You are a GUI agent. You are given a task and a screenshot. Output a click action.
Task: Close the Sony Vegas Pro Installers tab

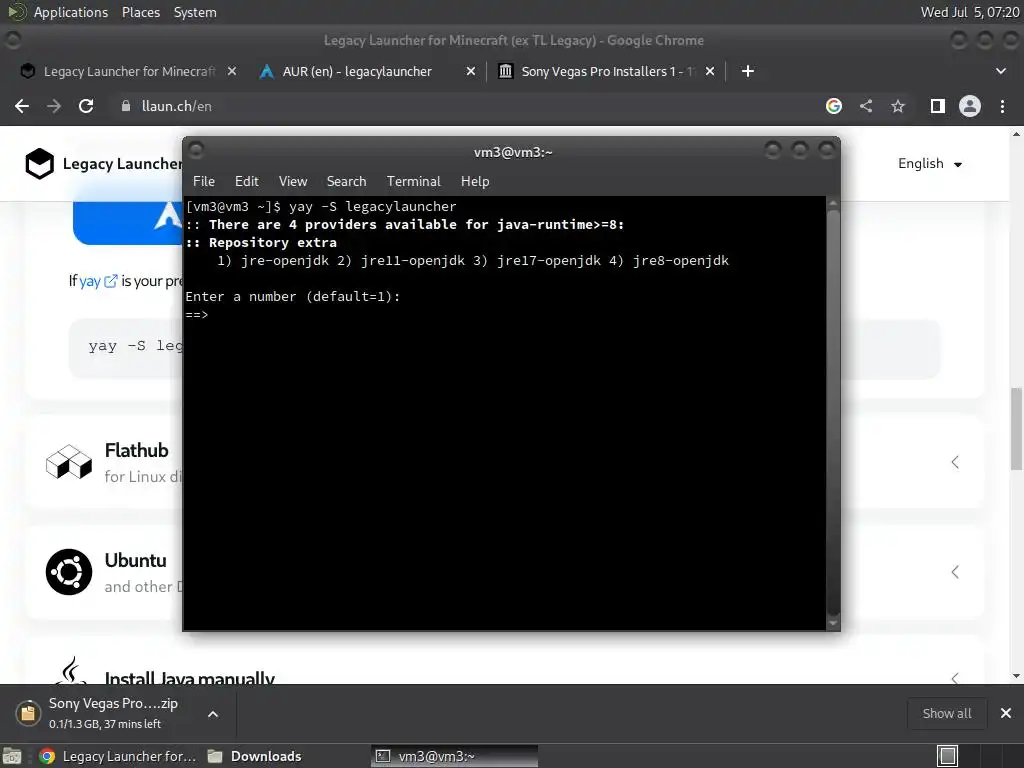pos(710,71)
